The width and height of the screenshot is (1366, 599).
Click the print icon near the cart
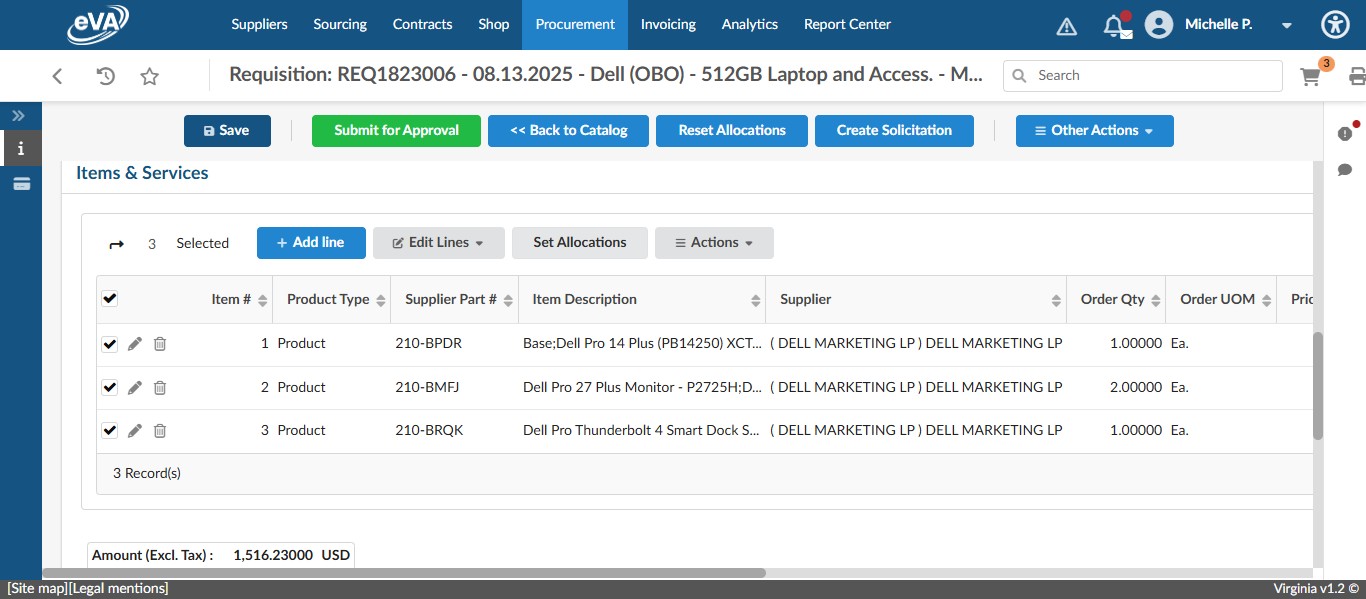point(1356,75)
